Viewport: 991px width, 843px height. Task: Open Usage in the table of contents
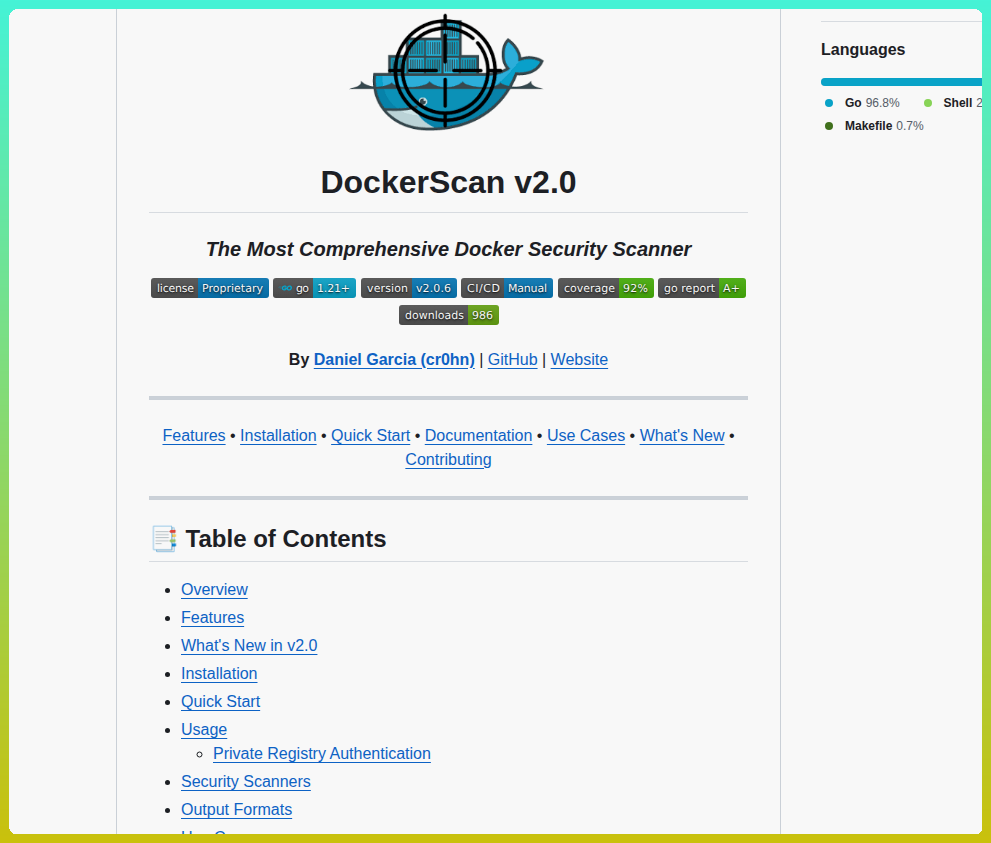(204, 729)
